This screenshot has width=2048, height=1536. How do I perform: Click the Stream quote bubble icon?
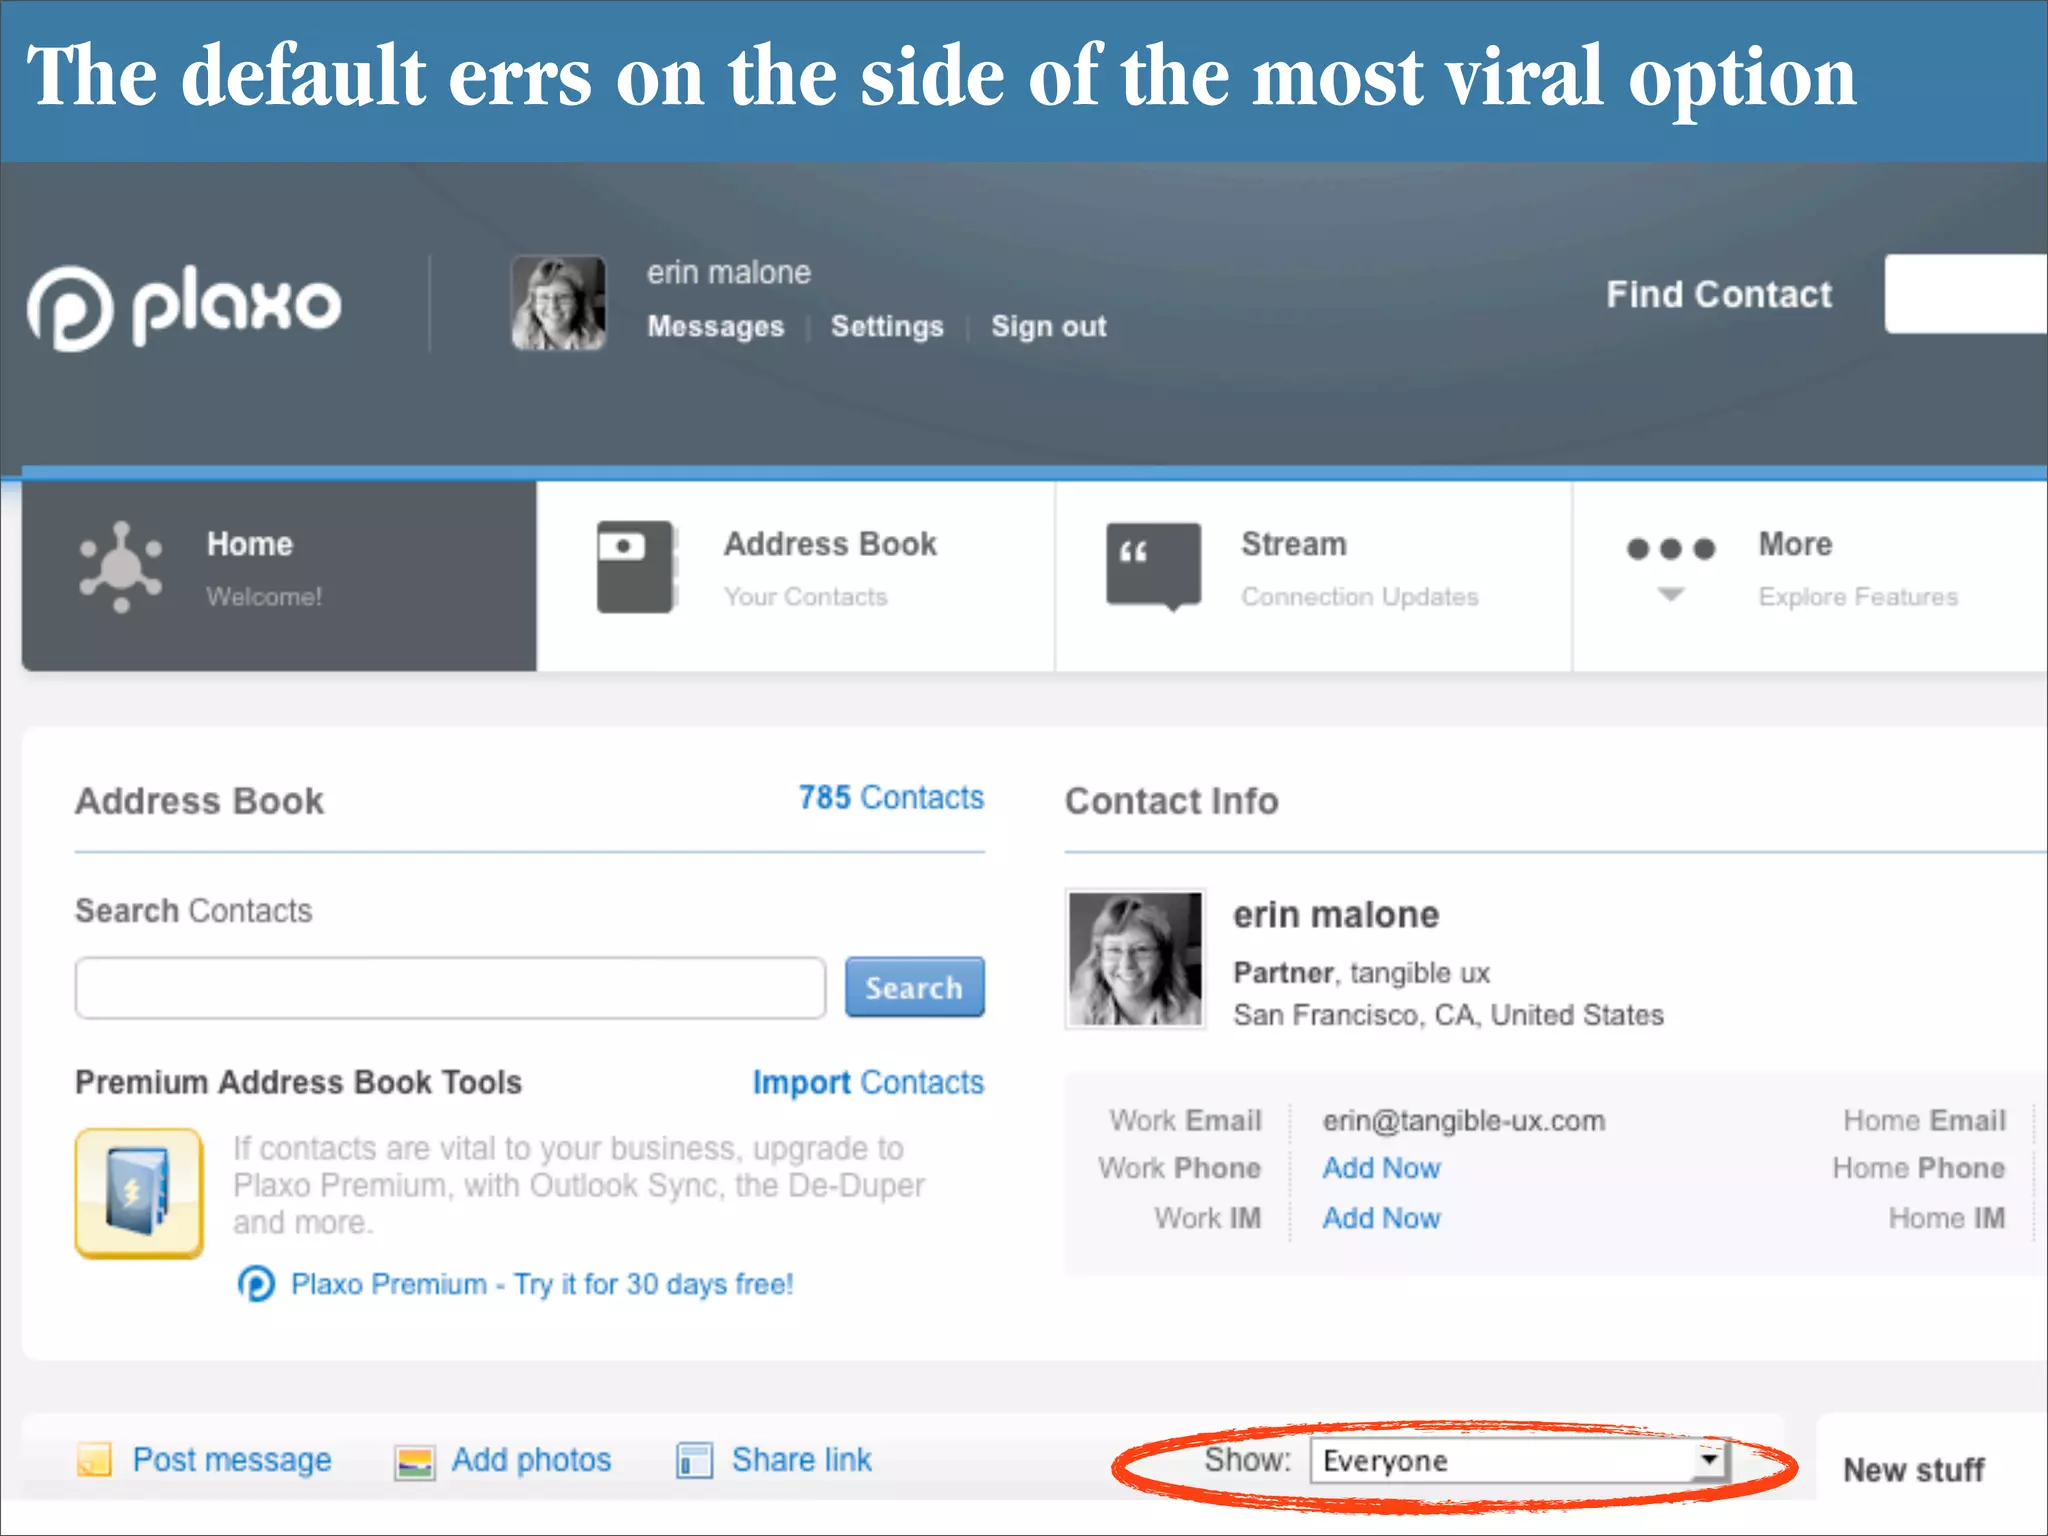point(1153,566)
